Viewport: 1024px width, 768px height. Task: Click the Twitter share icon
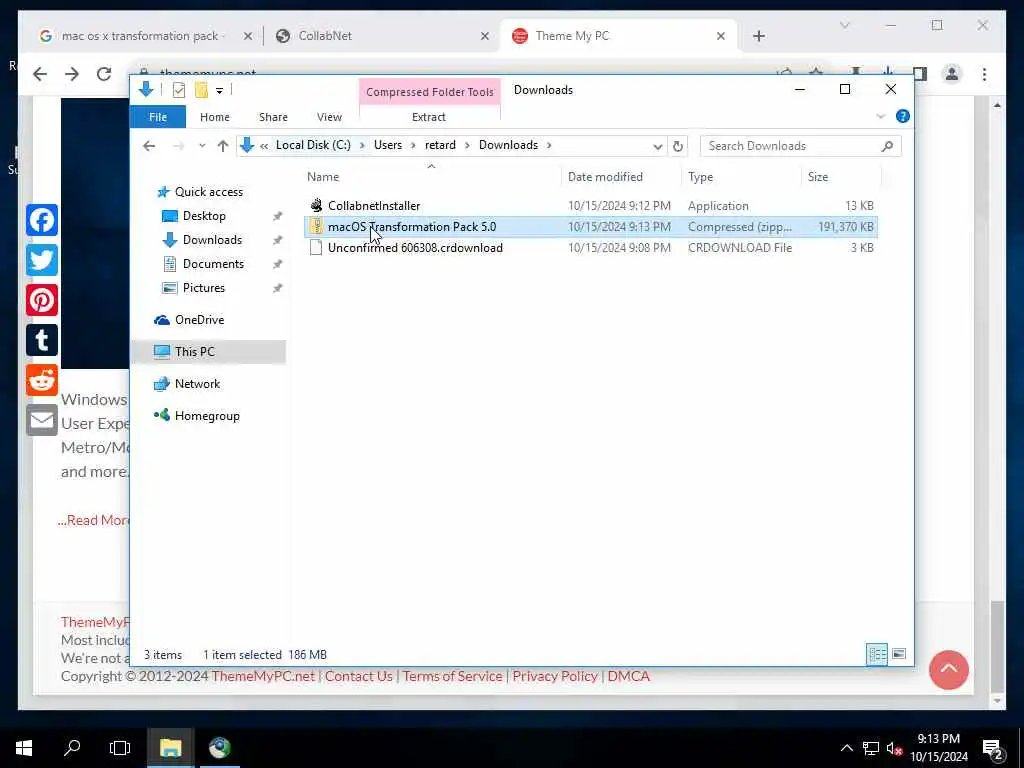click(x=42, y=260)
